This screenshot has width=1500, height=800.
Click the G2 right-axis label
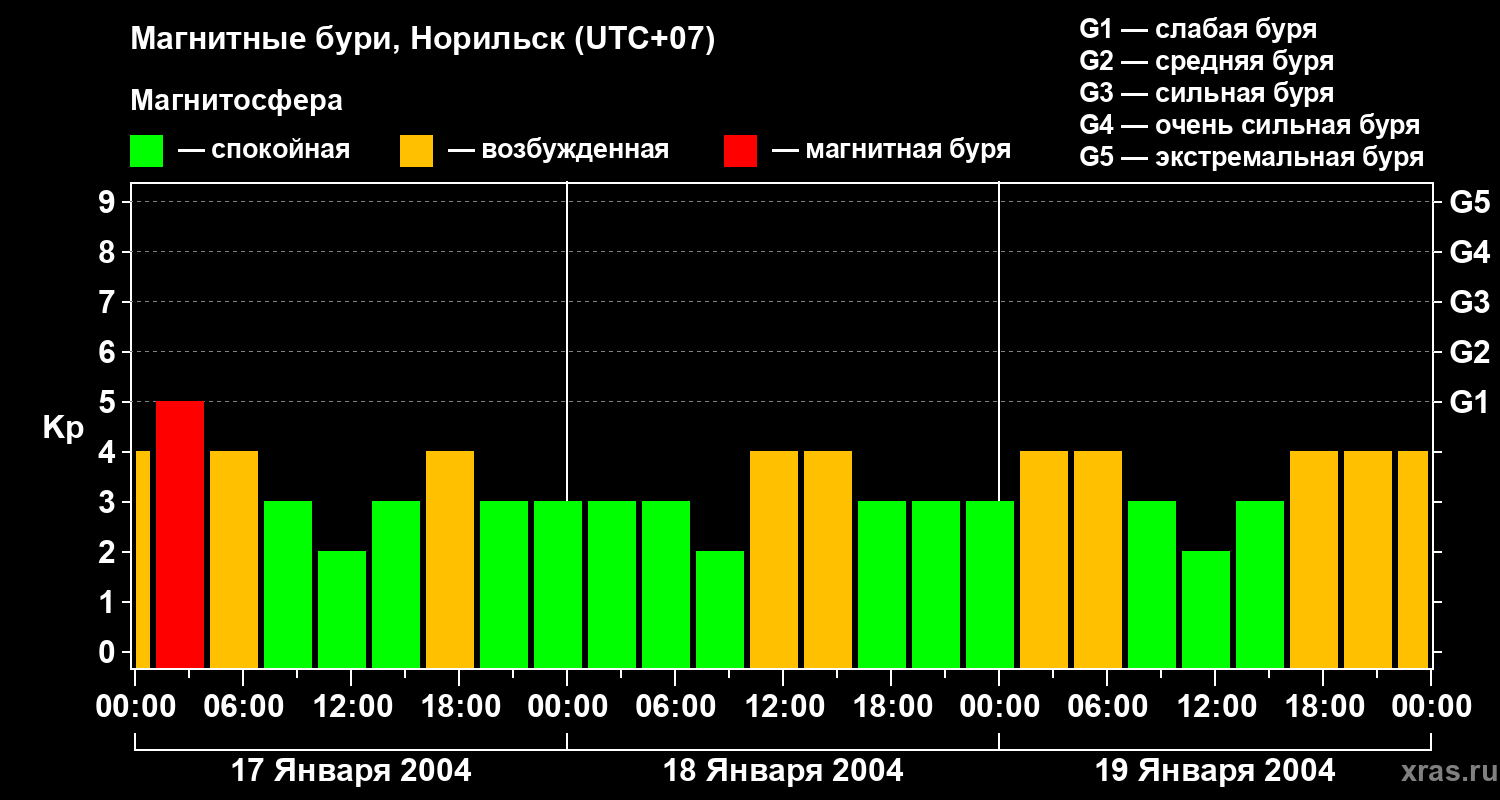(x=1469, y=352)
